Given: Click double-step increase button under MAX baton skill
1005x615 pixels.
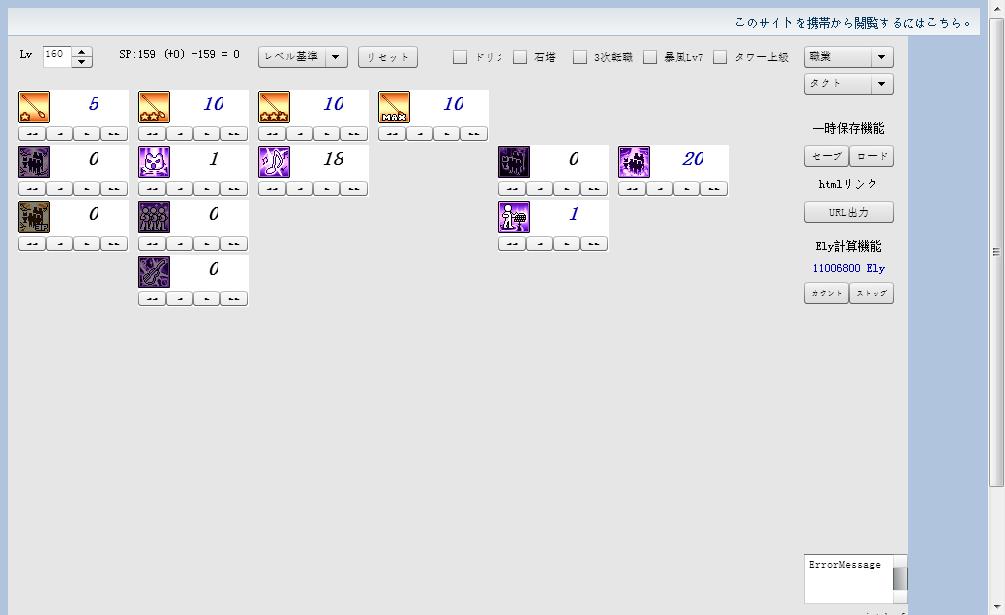Looking at the screenshot, I should (x=474, y=133).
